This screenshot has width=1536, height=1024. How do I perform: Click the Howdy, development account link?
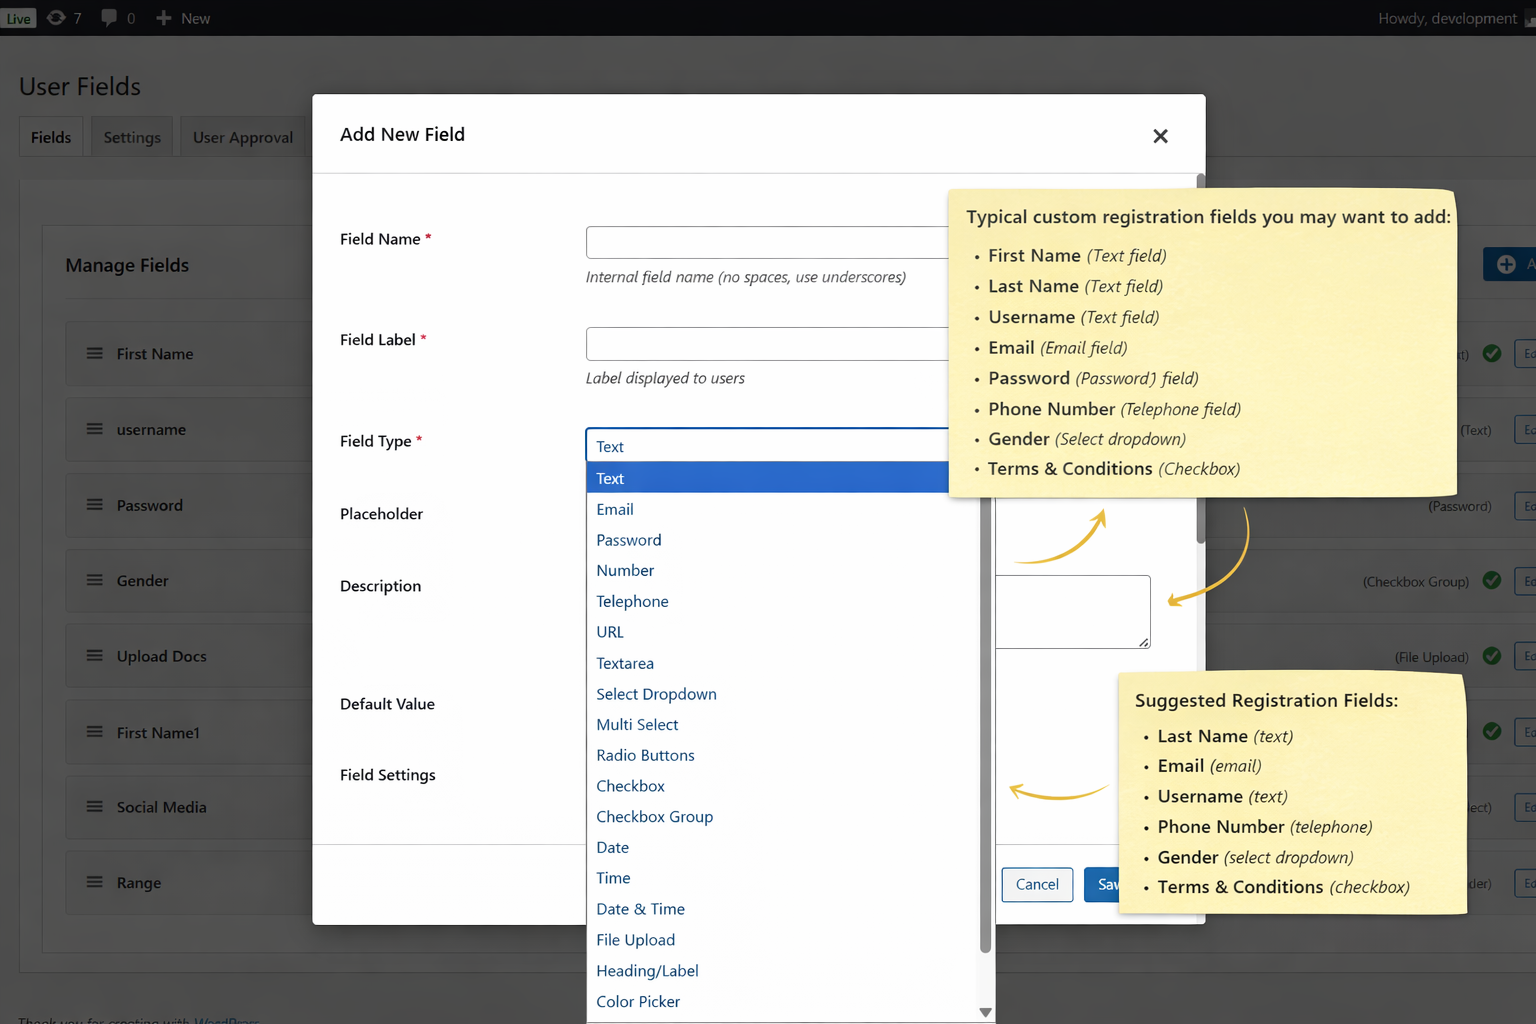coord(1447,17)
